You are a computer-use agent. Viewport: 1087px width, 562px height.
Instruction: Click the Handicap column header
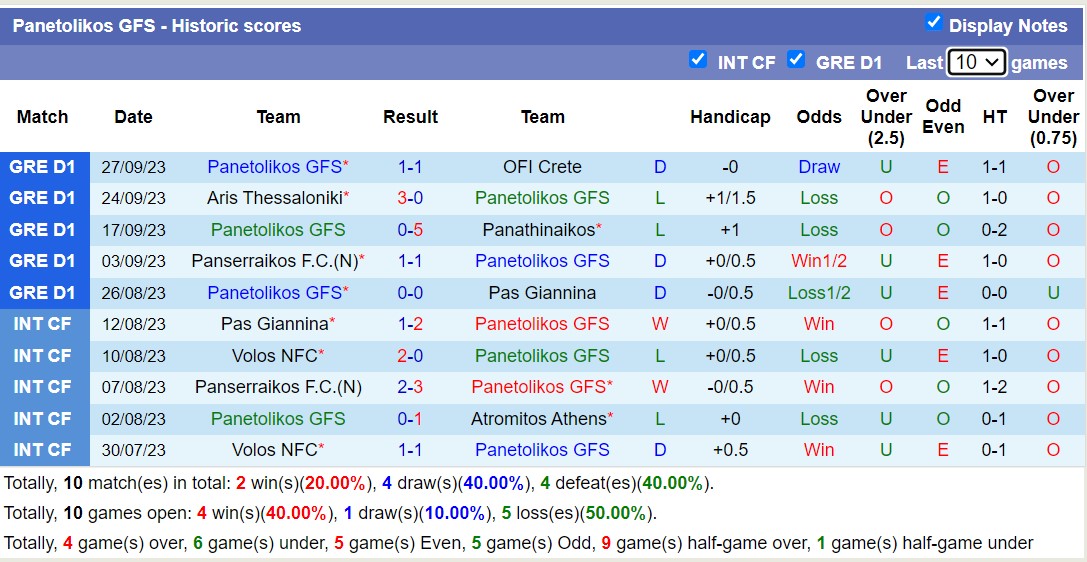(x=730, y=117)
